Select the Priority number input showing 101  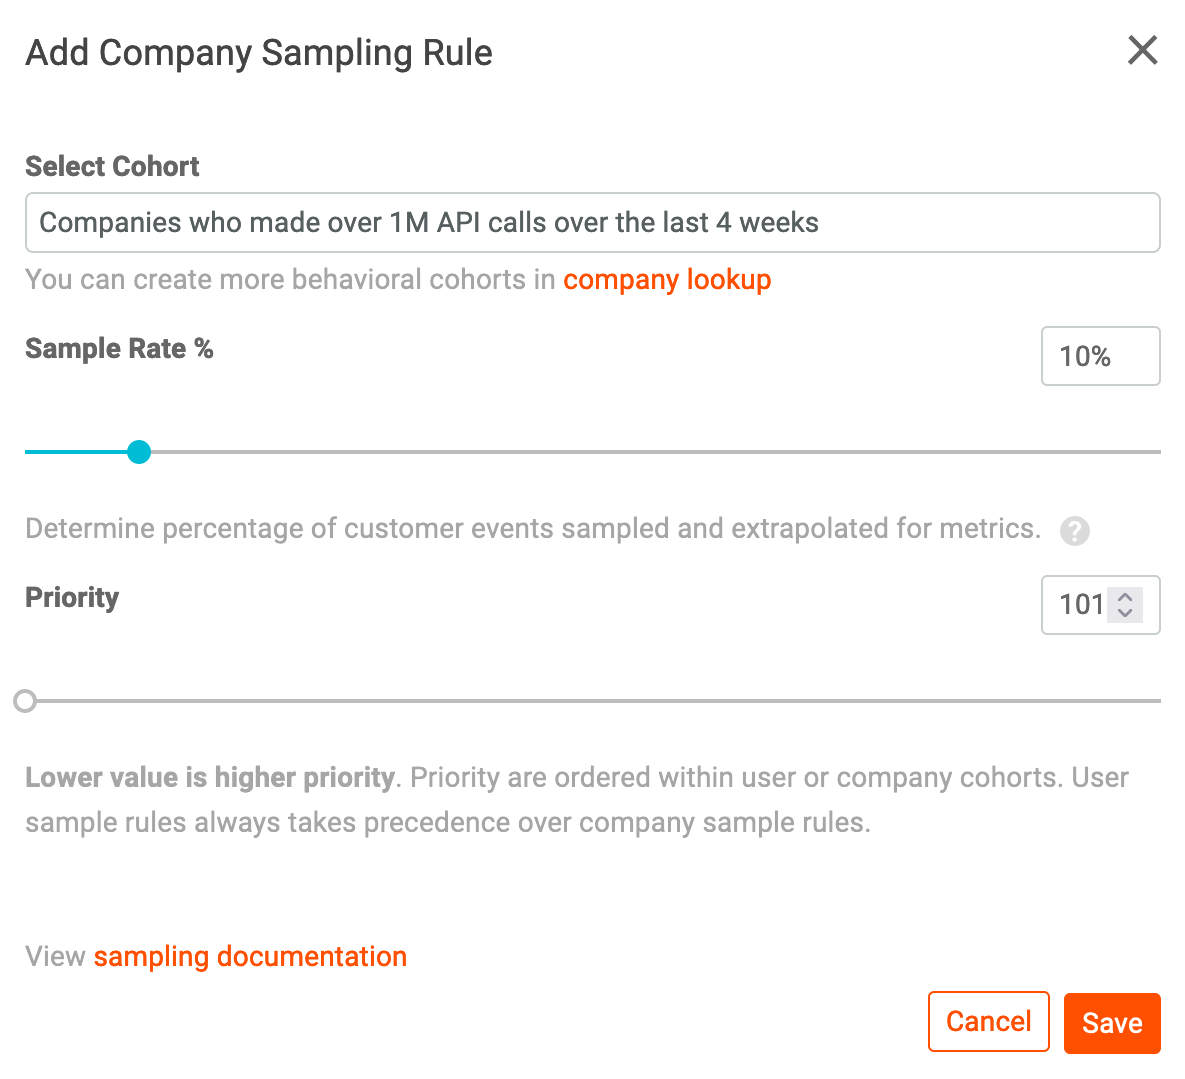1085,605
